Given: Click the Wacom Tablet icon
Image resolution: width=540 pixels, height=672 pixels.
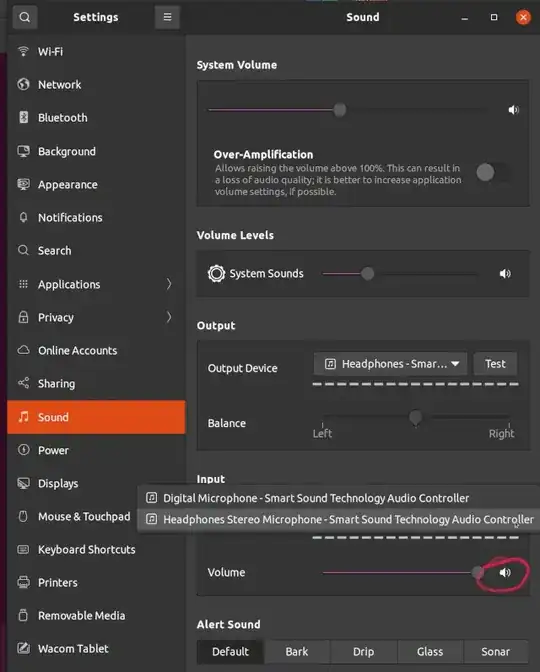Looking at the screenshot, I should (23, 648).
